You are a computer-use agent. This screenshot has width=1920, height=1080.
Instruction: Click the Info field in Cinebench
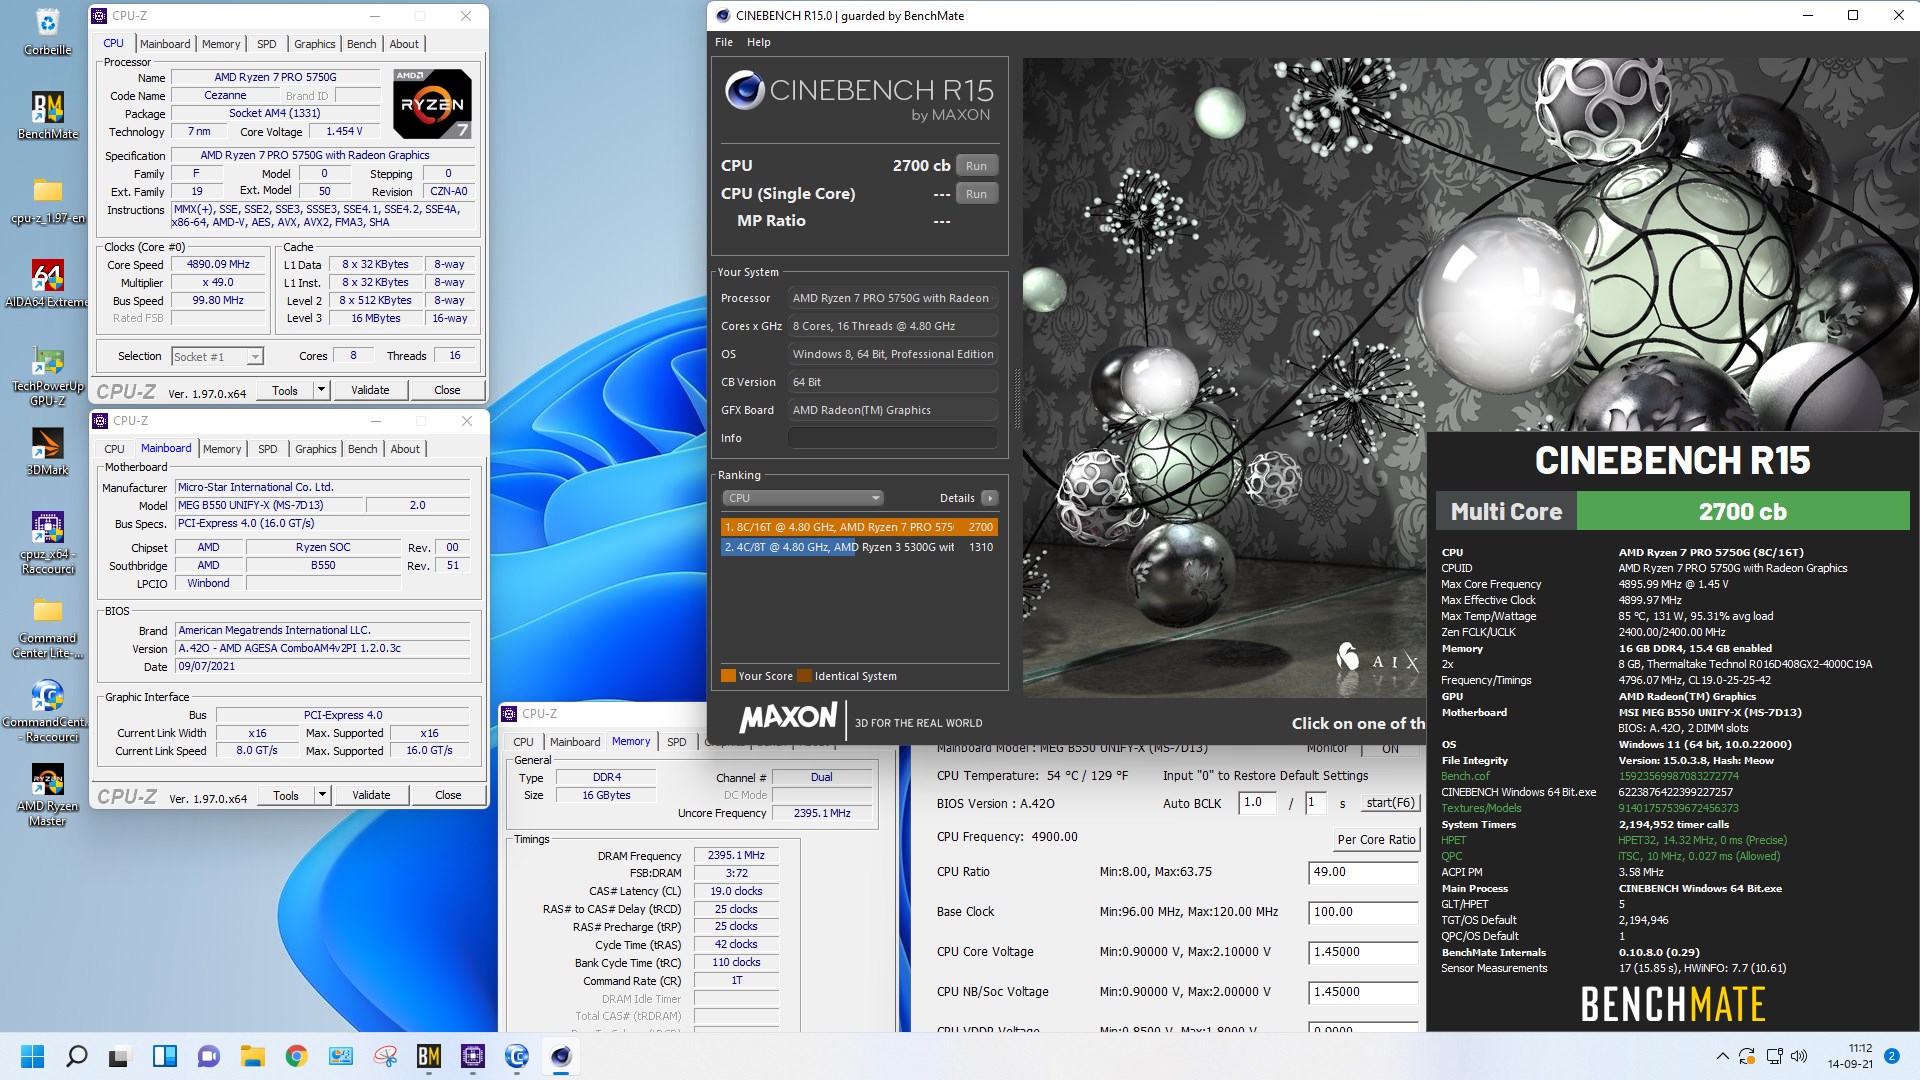(x=892, y=438)
